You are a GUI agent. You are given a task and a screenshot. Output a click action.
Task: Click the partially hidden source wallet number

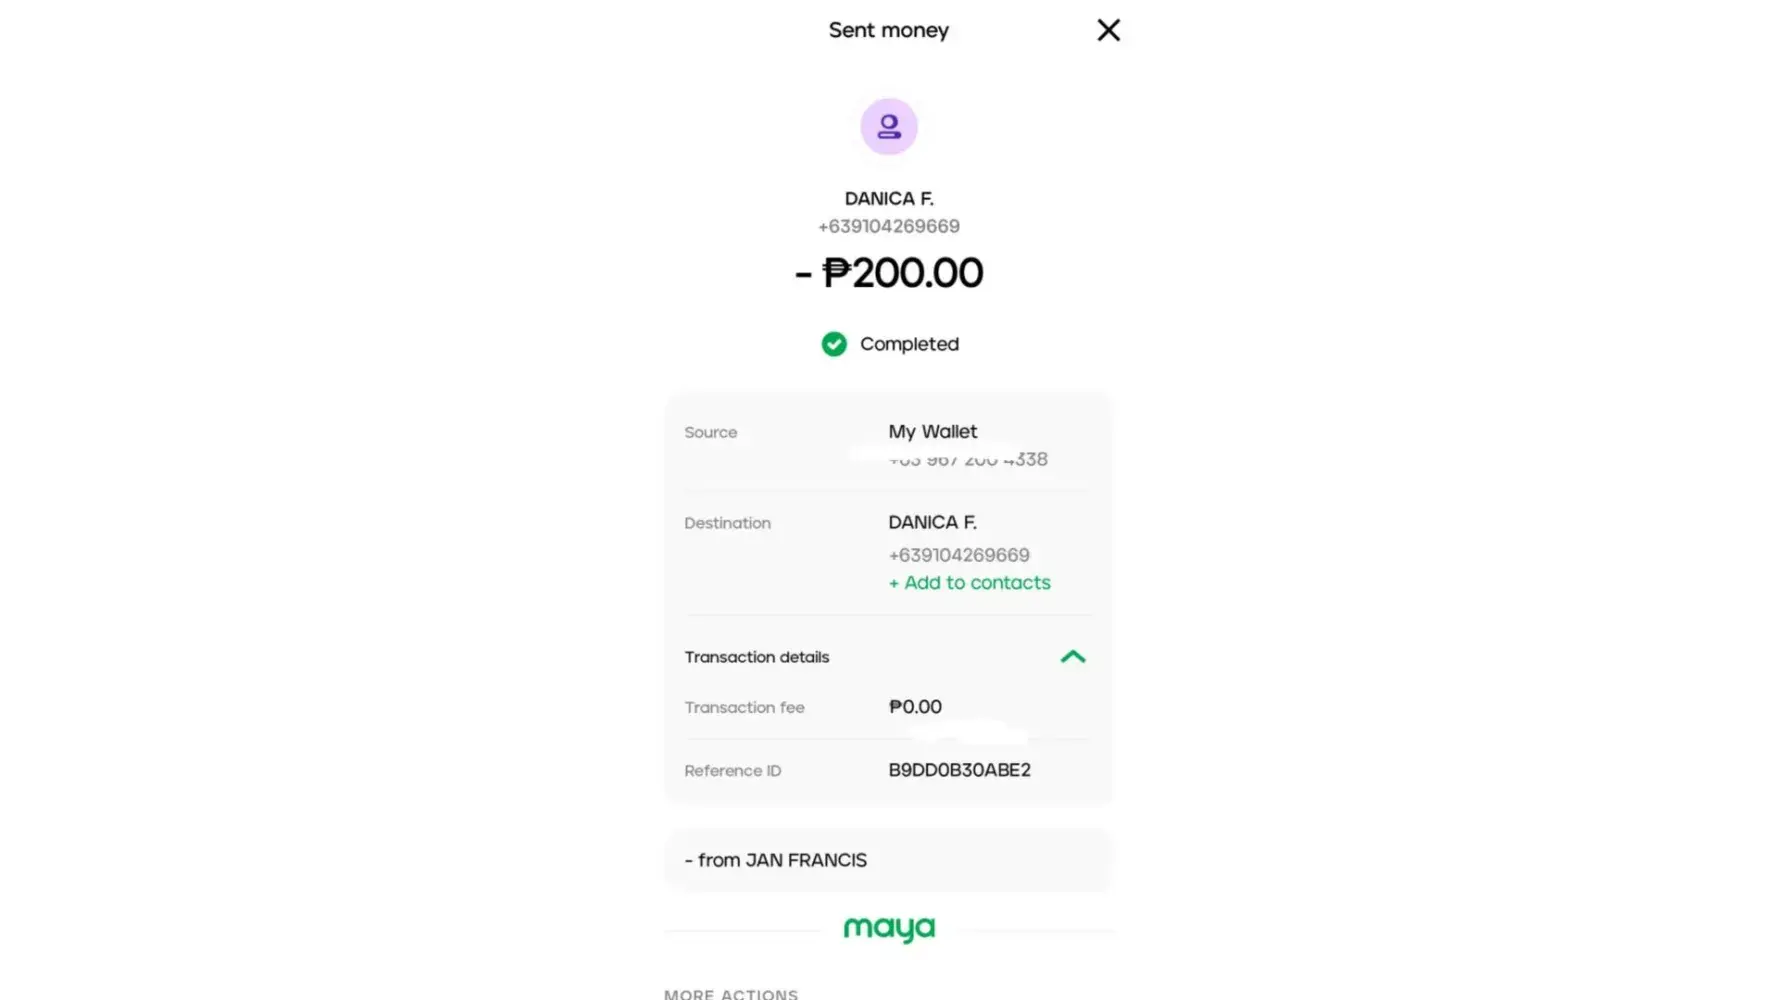pyautogui.click(x=968, y=460)
